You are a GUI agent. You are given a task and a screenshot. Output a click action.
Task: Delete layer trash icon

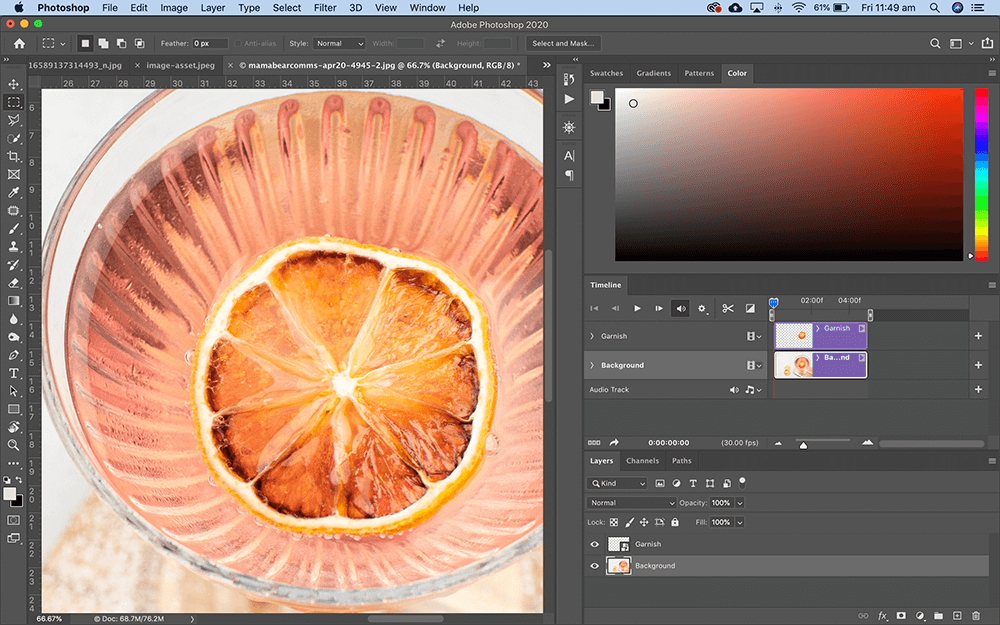[x=976, y=616]
